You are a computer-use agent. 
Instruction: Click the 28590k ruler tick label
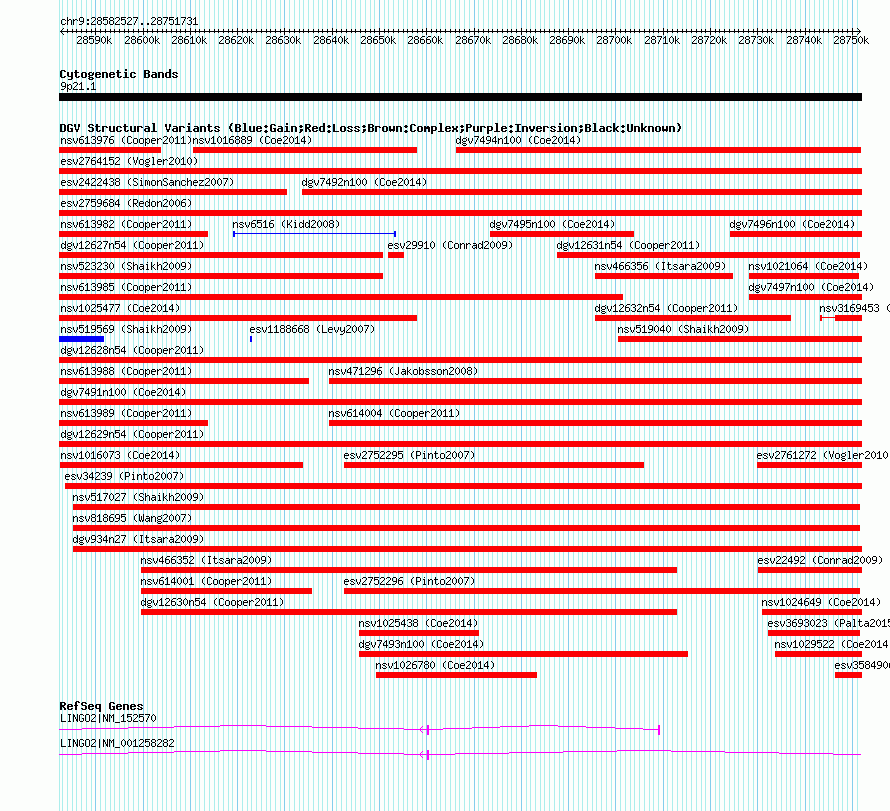(x=94, y=40)
